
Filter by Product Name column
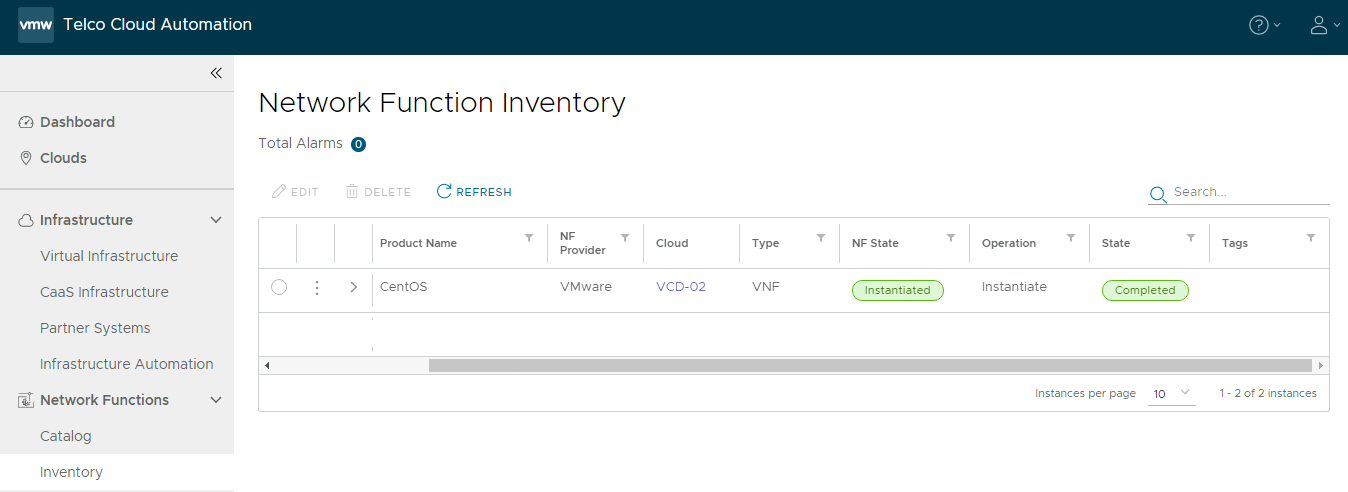click(529, 238)
